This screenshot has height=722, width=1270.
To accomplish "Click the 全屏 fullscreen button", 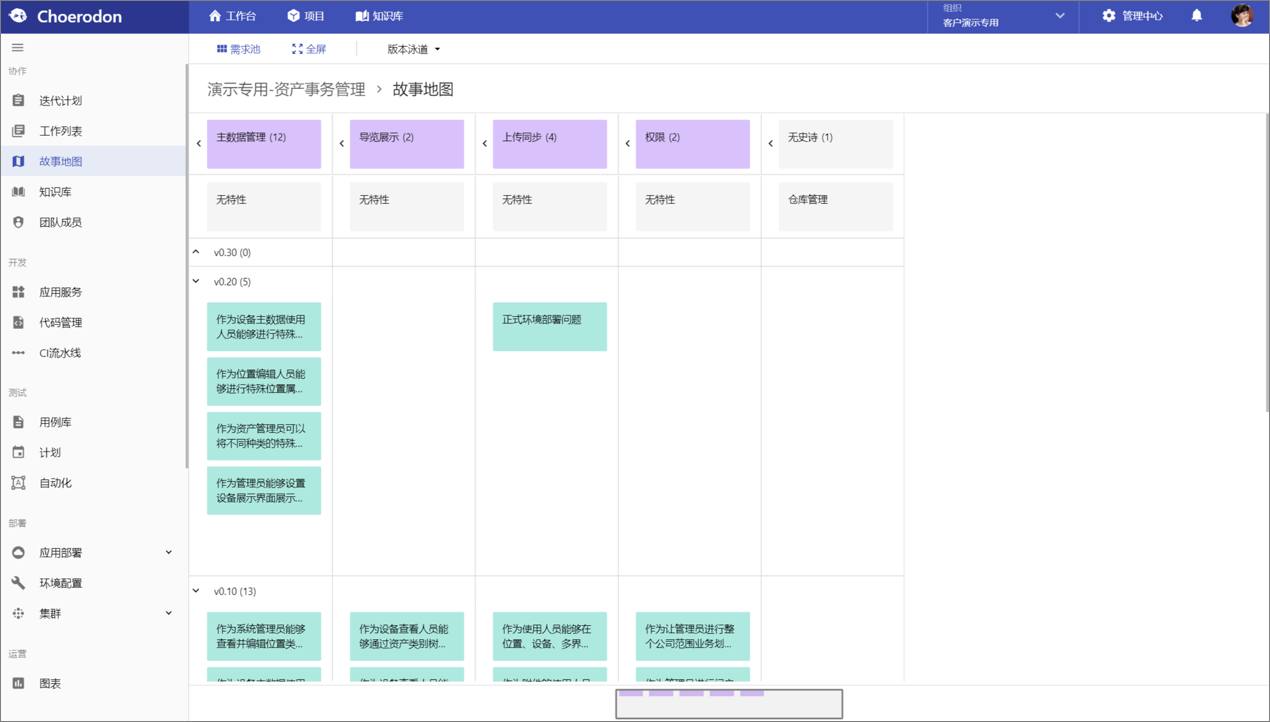I will pyautogui.click(x=309, y=49).
